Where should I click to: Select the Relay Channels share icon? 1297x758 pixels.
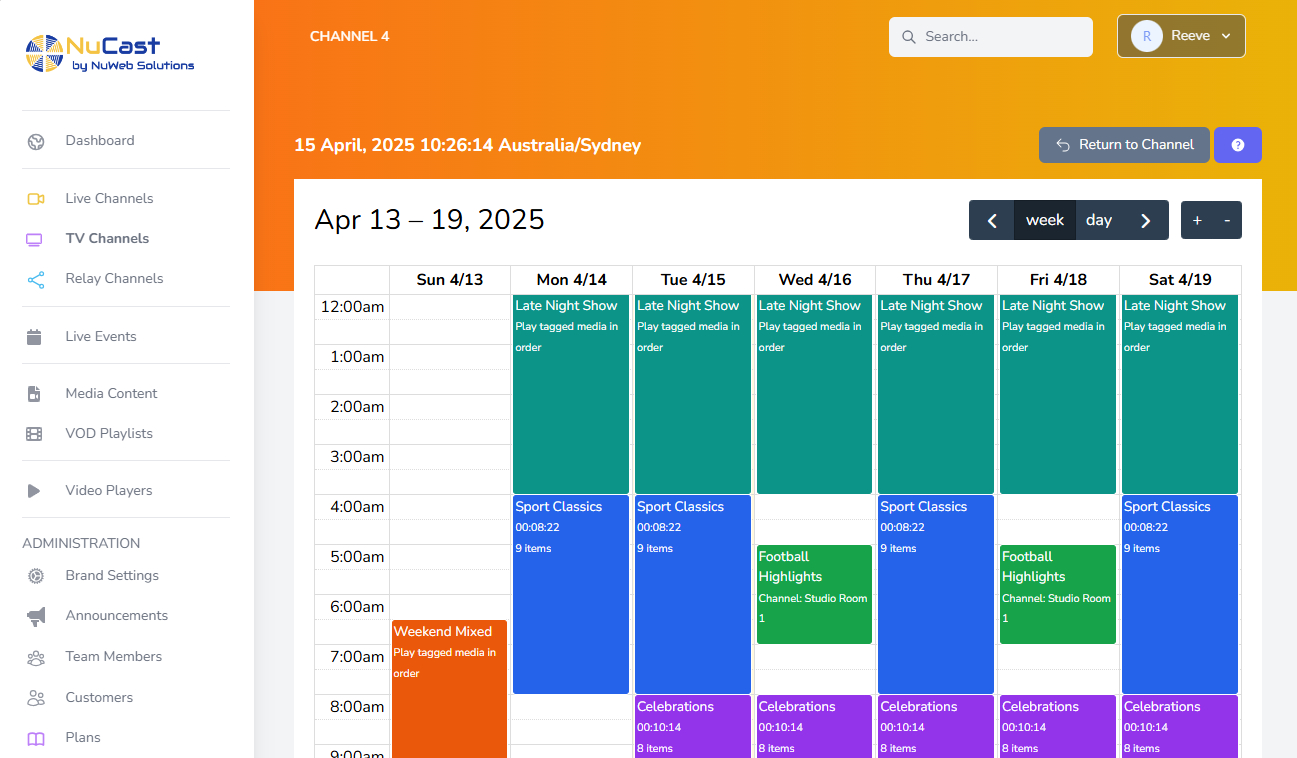point(35,279)
